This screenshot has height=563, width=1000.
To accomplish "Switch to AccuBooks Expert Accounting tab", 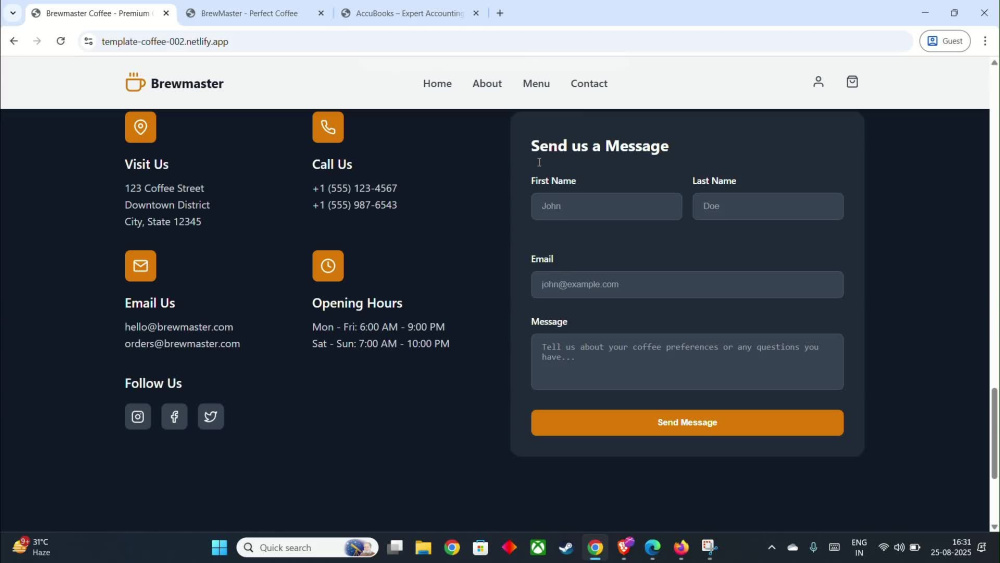I will [409, 13].
